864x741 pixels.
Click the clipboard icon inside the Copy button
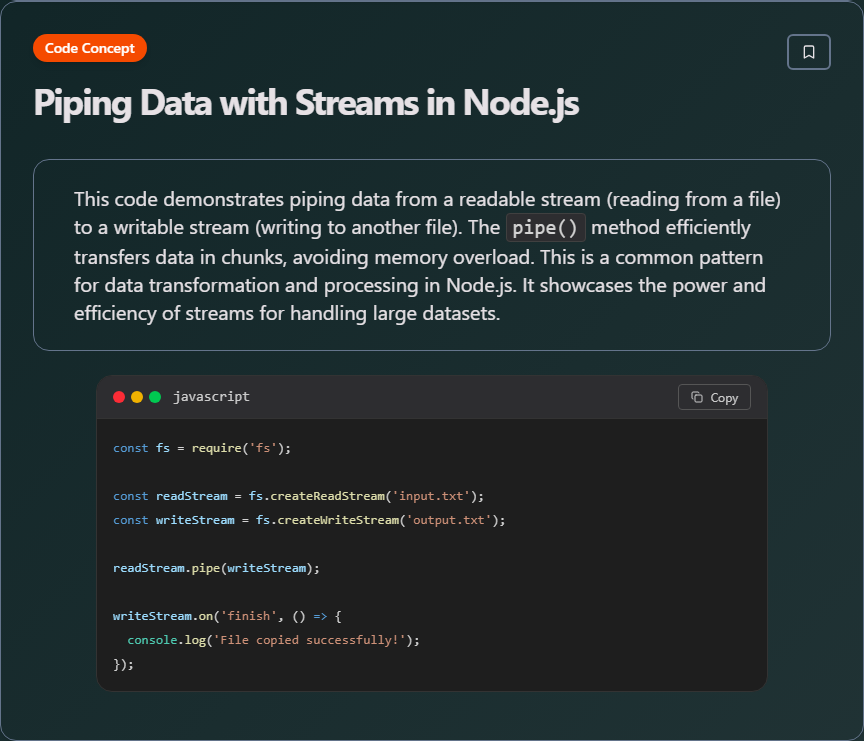click(x=696, y=397)
